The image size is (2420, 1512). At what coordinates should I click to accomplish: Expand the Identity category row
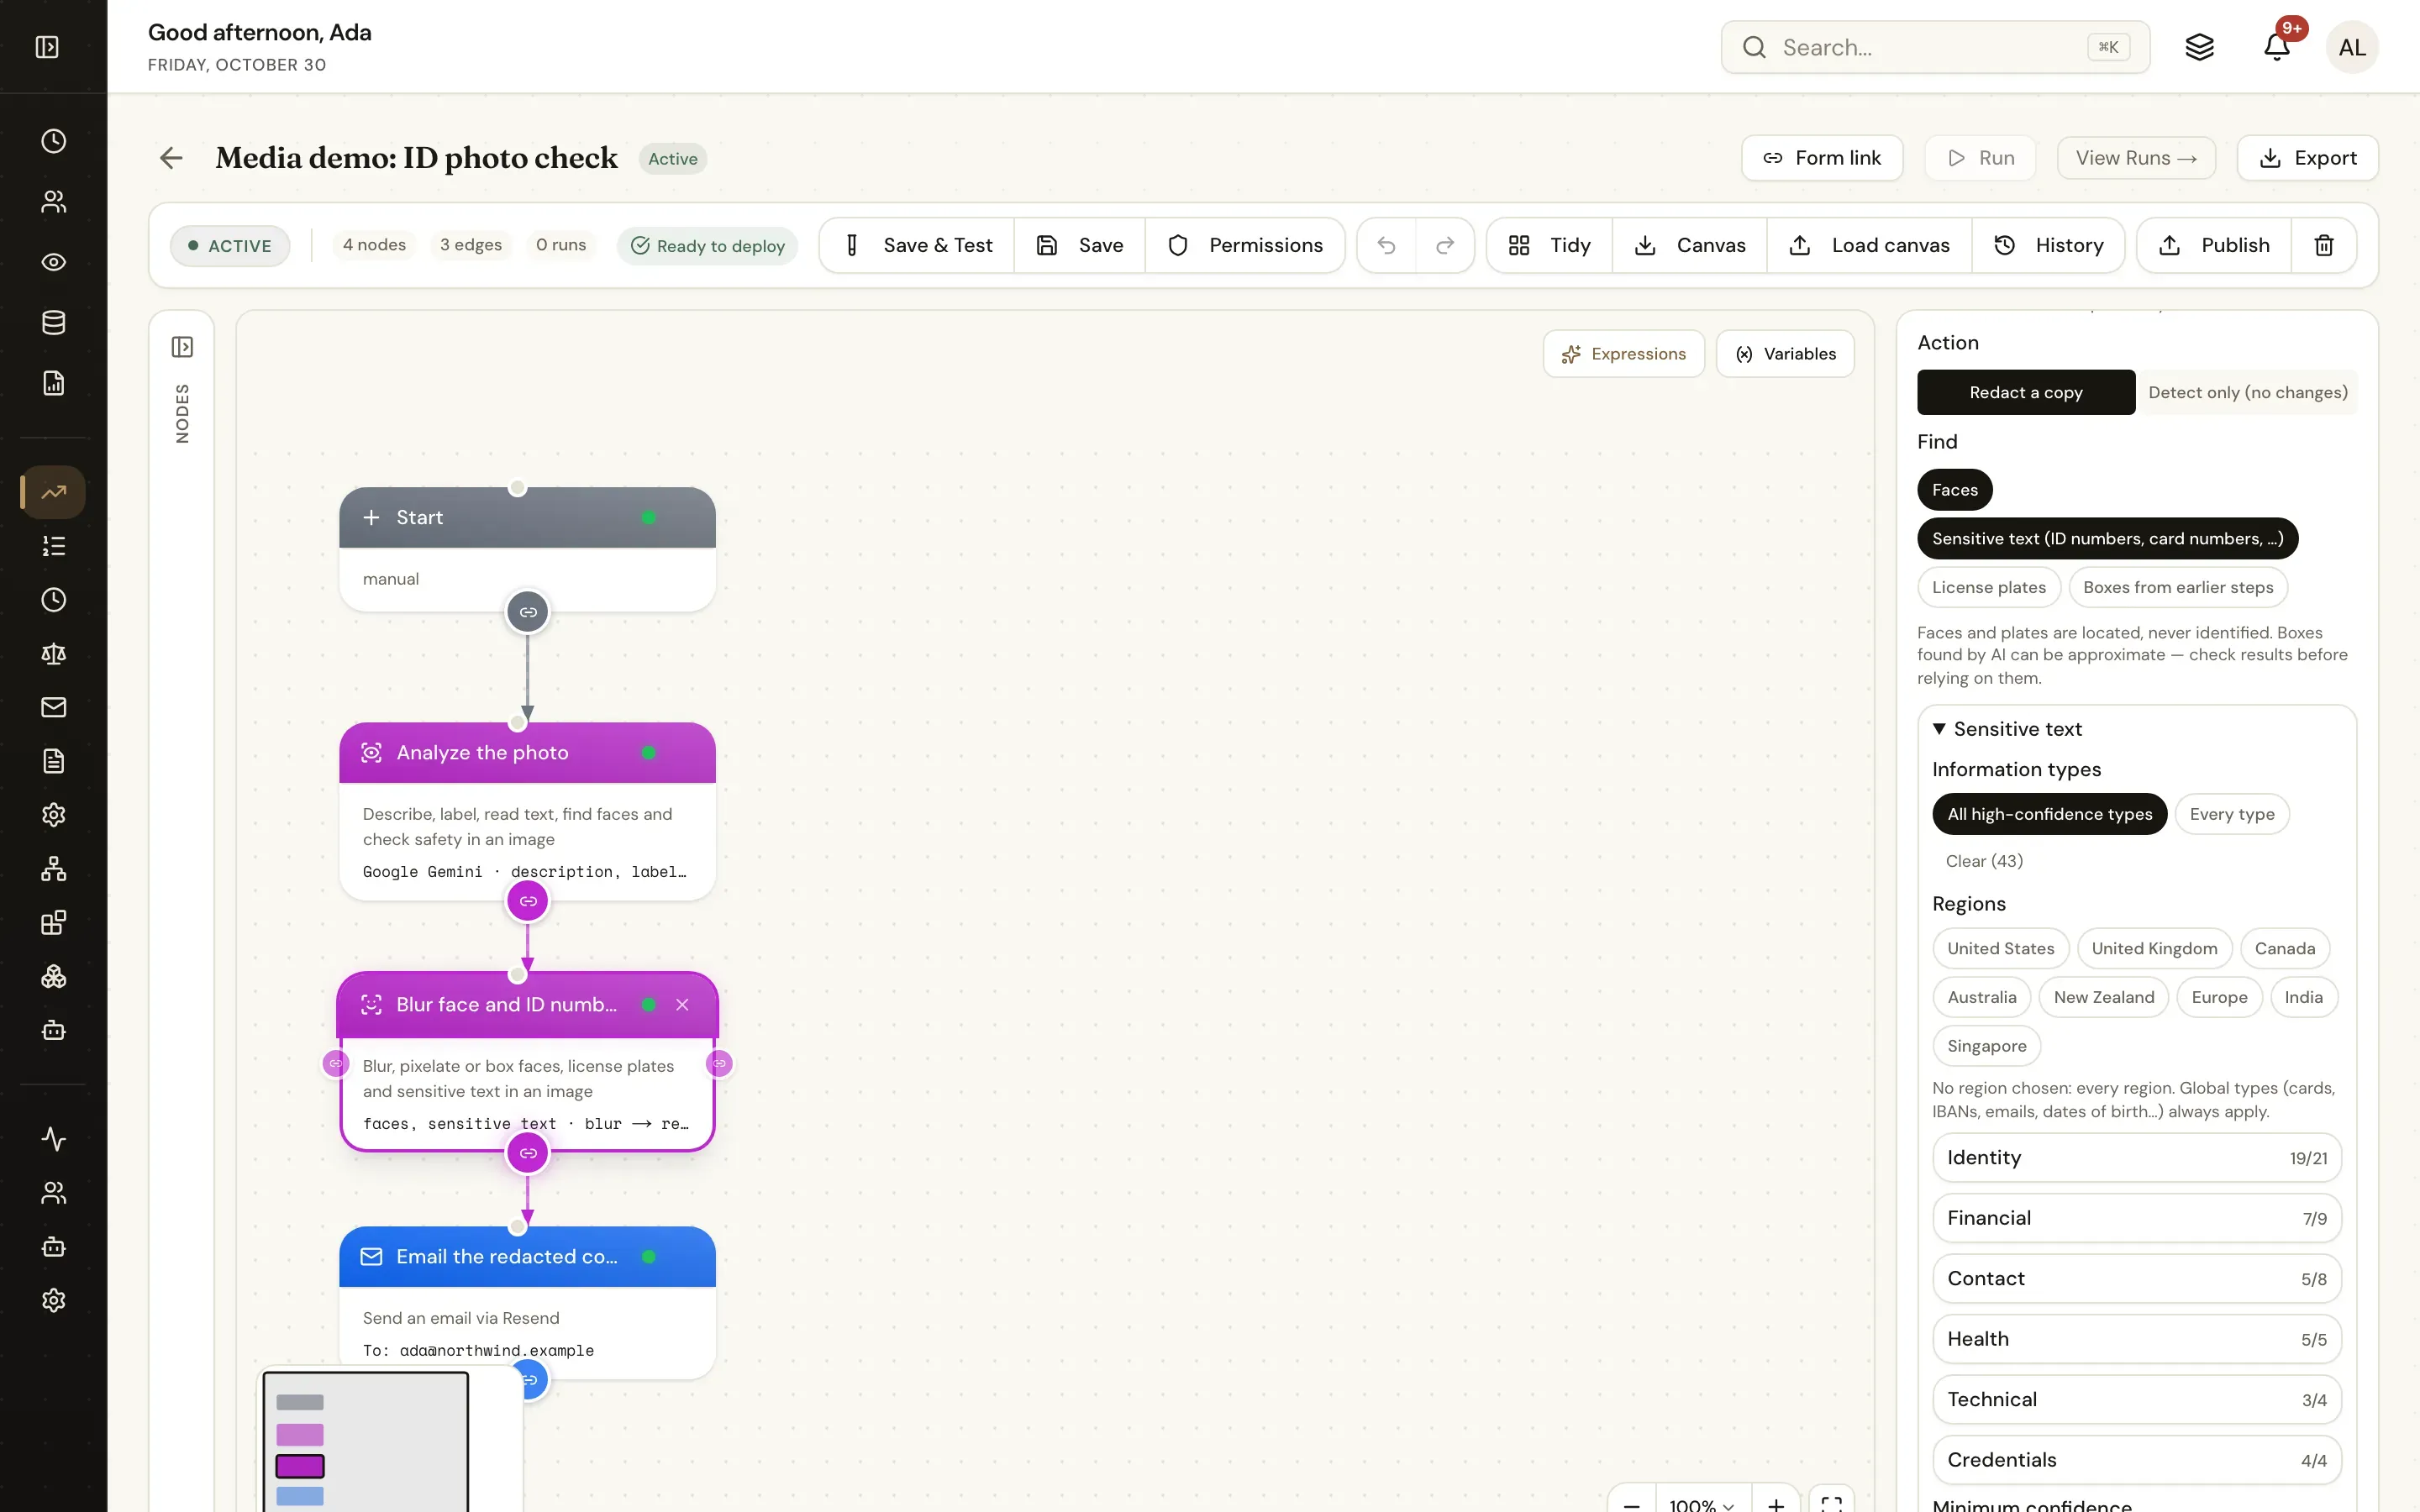[2136, 1158]
